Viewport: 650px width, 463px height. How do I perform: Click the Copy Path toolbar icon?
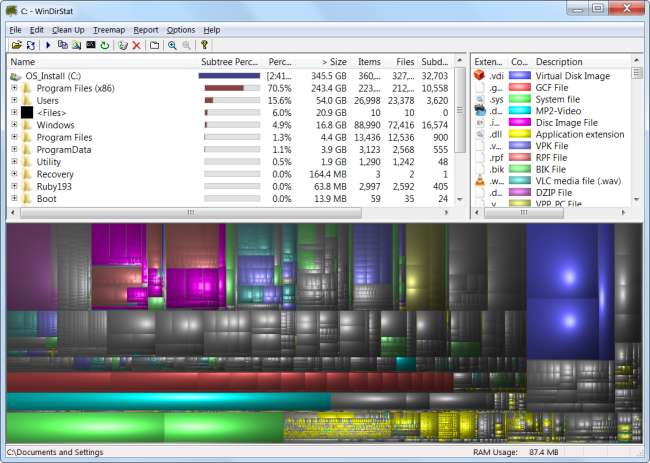[x=62, y=45]
